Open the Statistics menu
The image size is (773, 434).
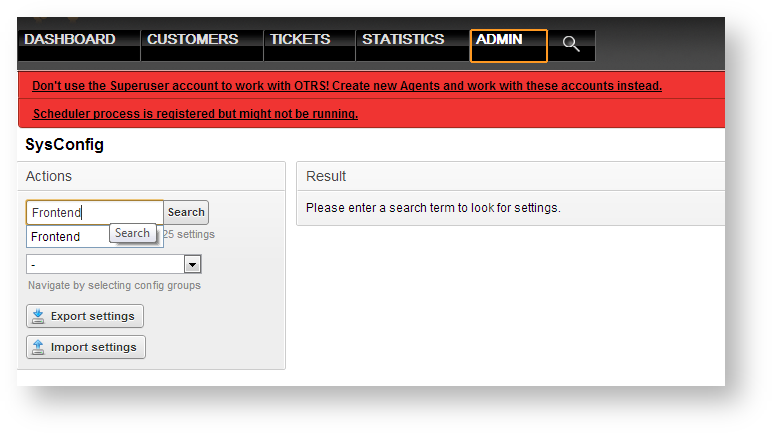pyautogui.click(x=413, y=45)
